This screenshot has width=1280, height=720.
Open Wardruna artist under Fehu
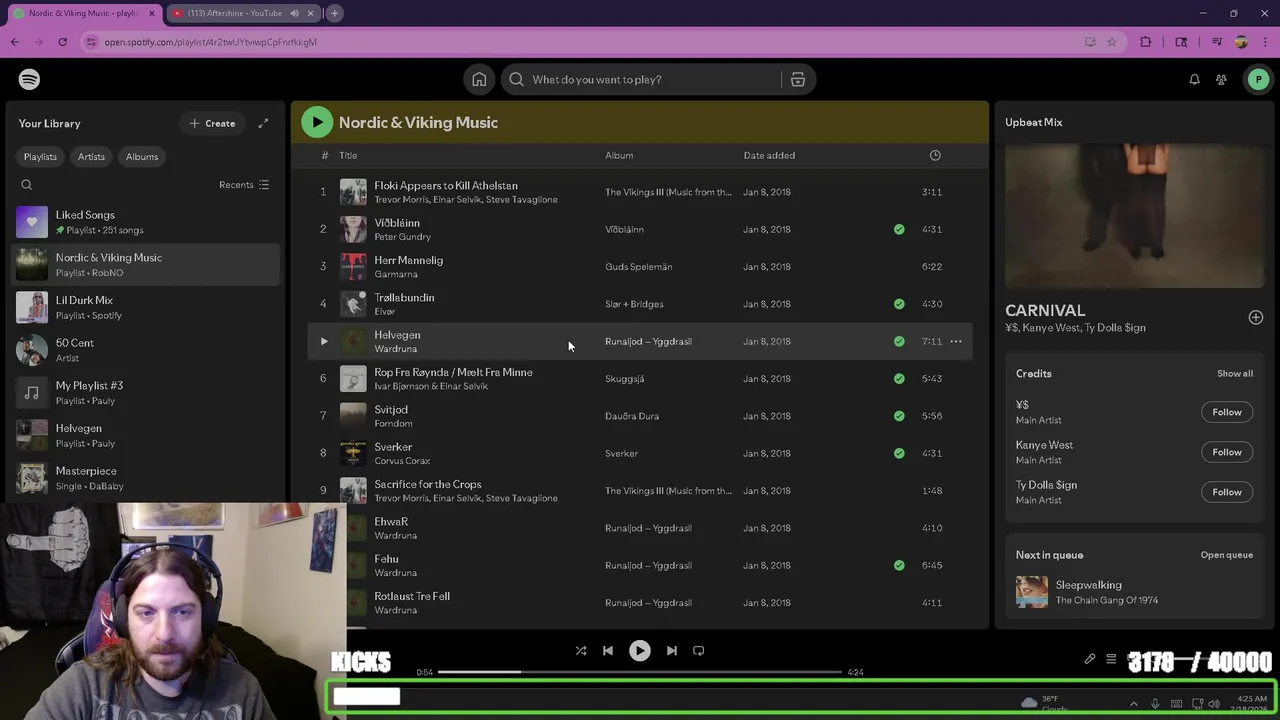pos(395,573)
